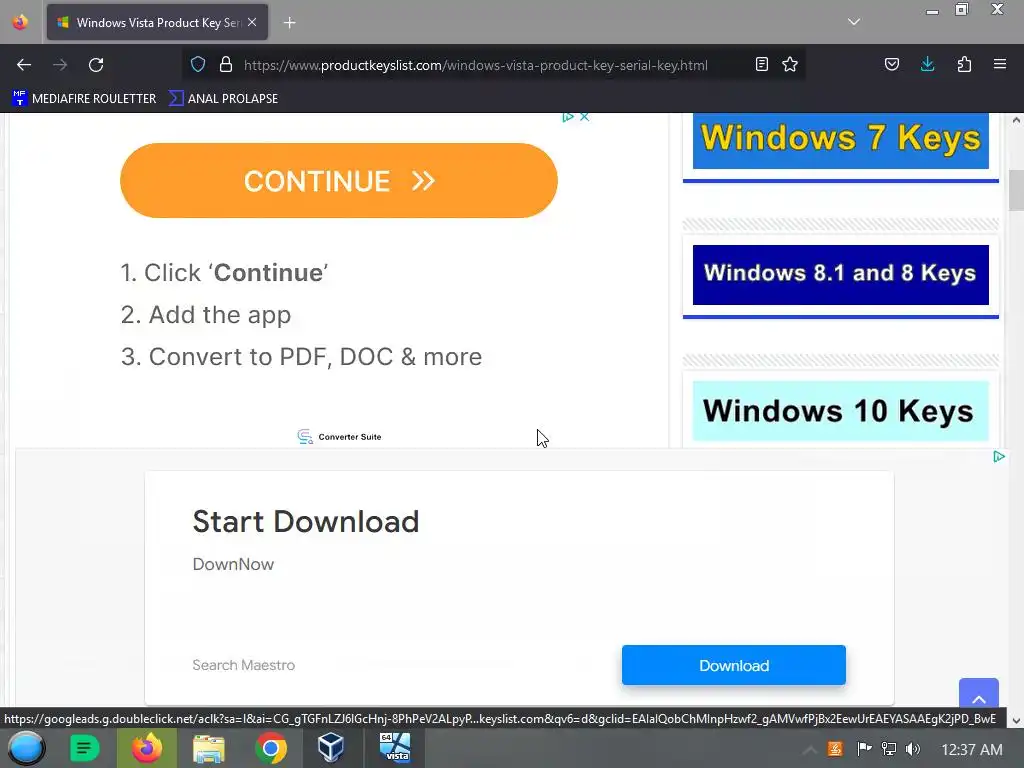Click the 'Convert to PDF, DOC & more' text
Image resolution: width=1024 pixels, height=768 pixels.
click(315, 357)
